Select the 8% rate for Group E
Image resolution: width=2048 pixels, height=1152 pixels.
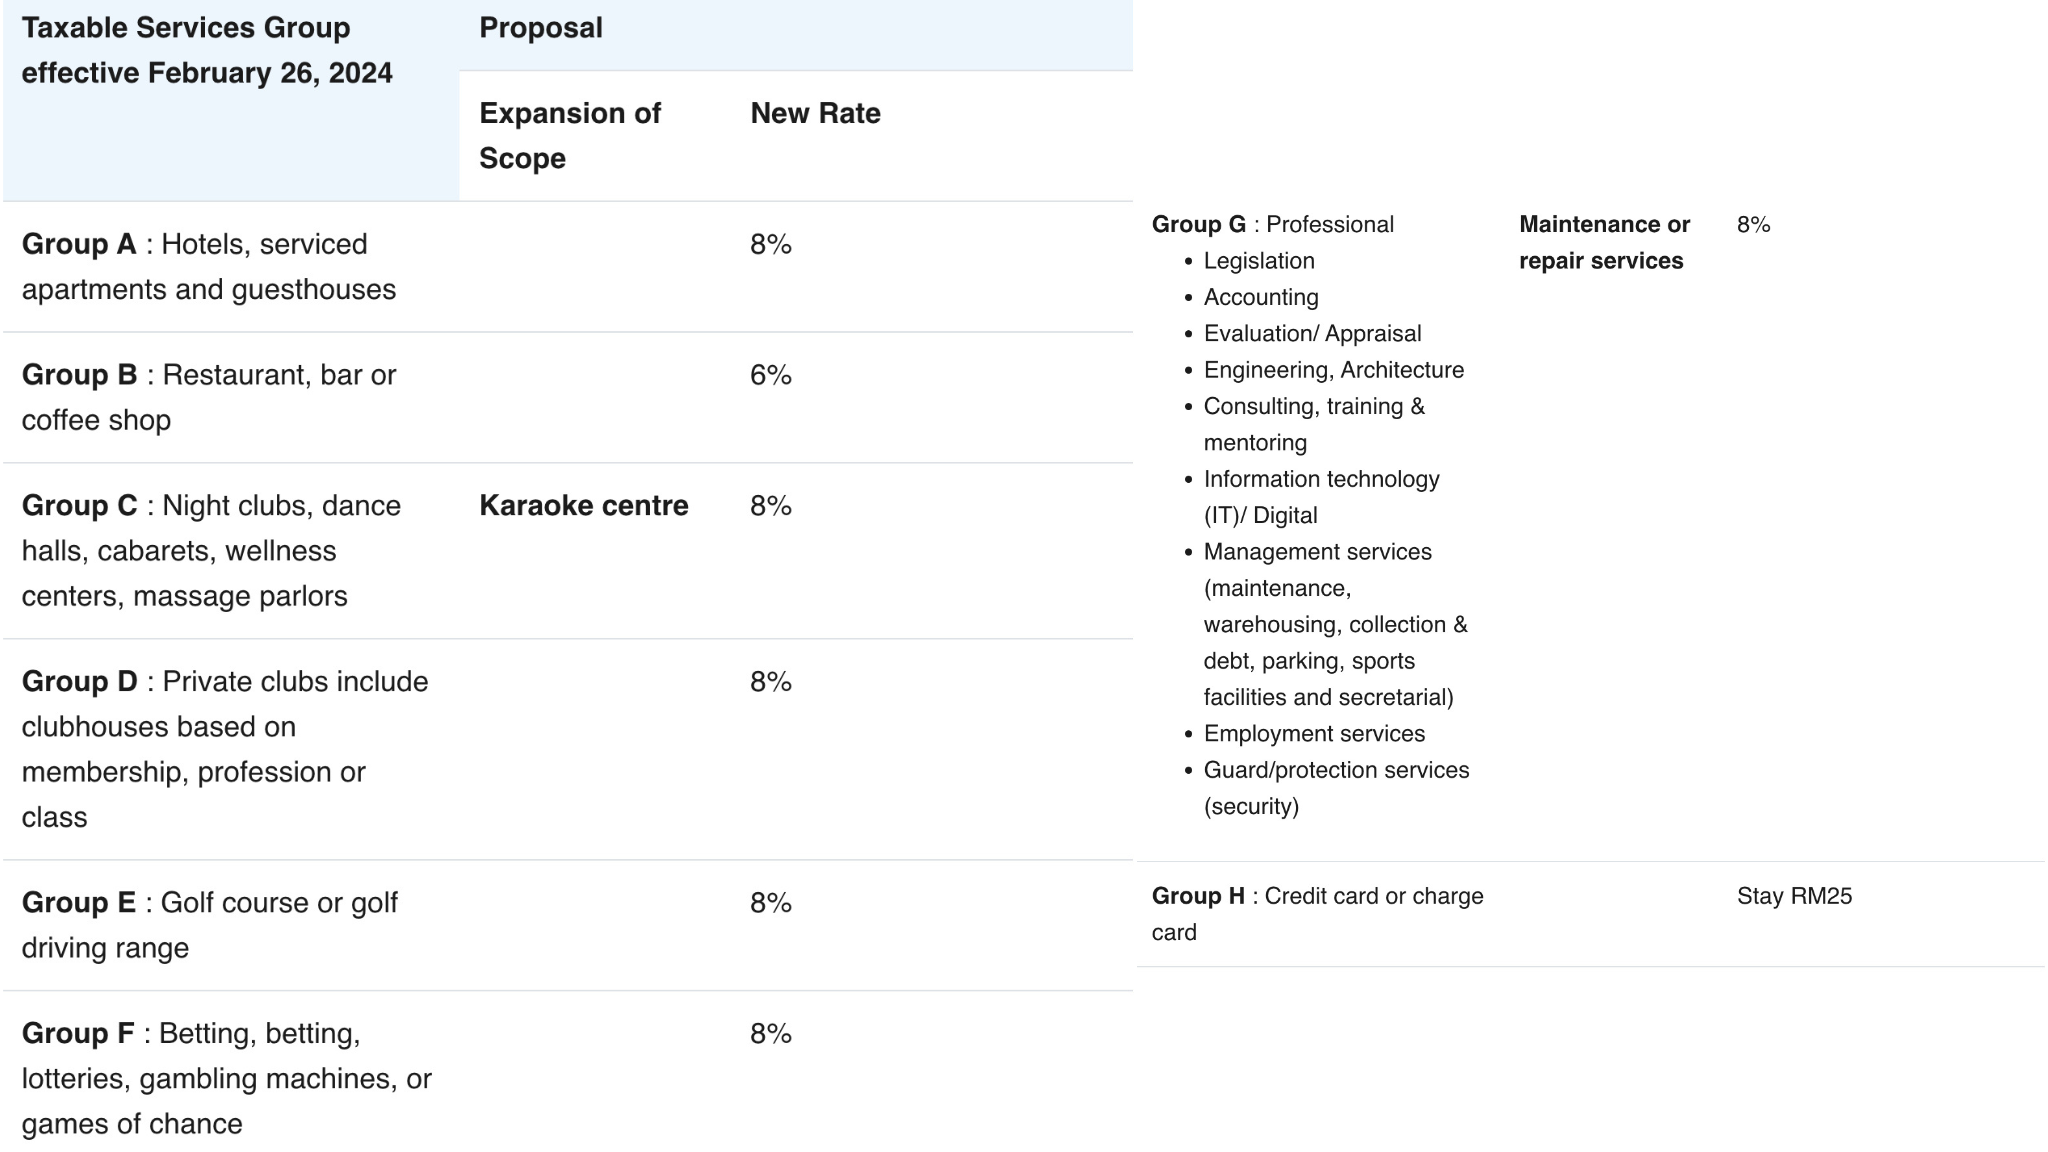point(771,903)
